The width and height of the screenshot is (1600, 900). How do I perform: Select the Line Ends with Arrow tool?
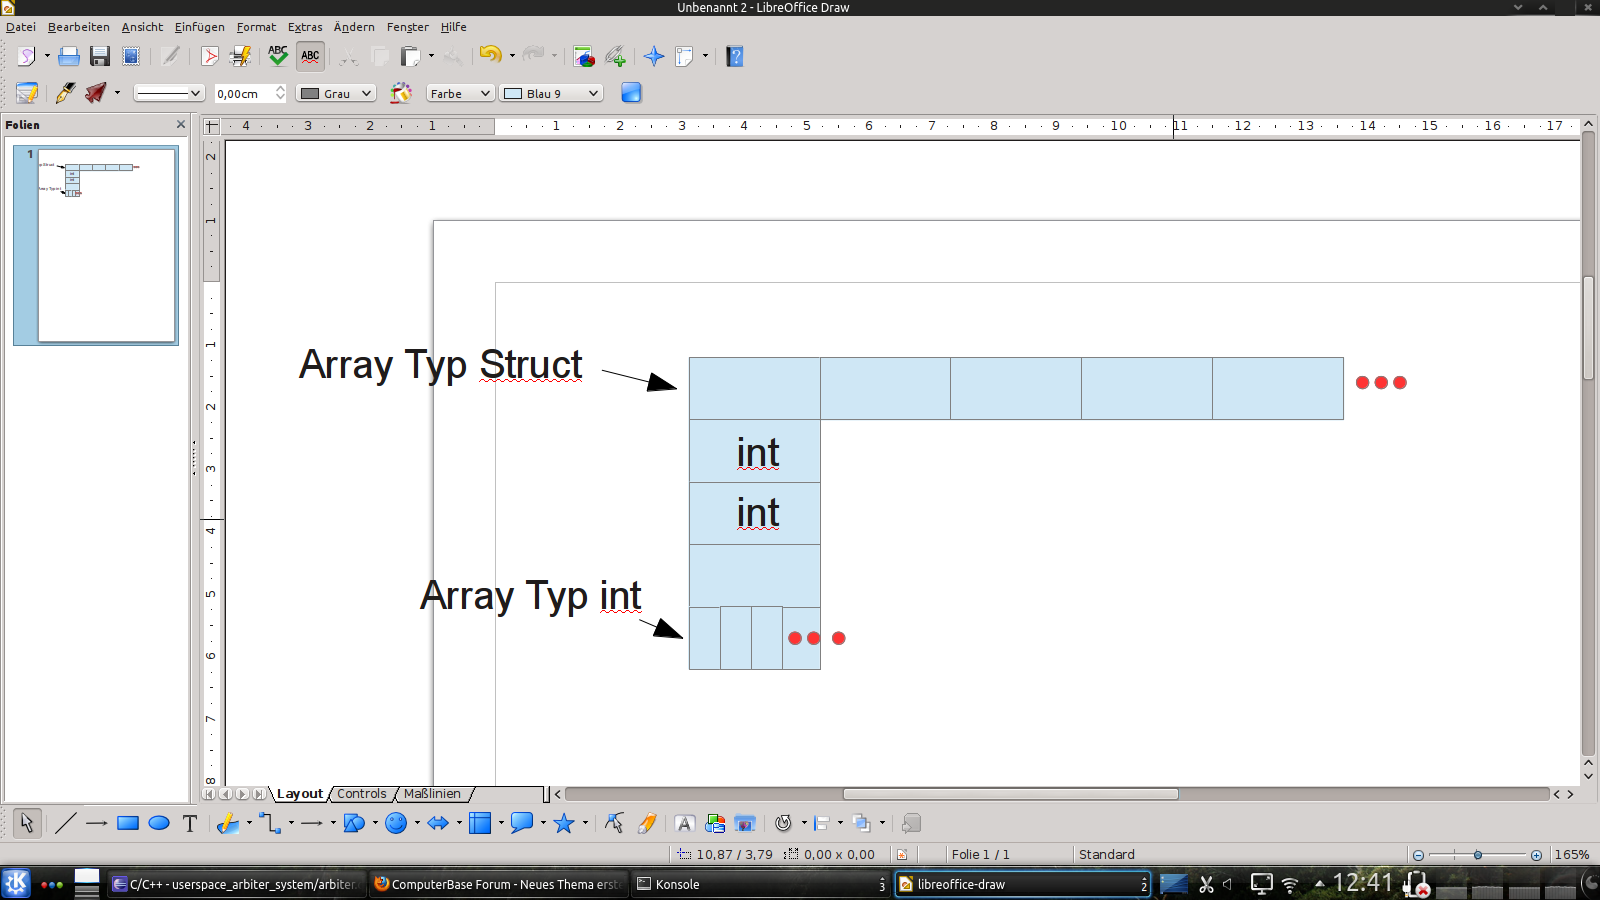96,823
